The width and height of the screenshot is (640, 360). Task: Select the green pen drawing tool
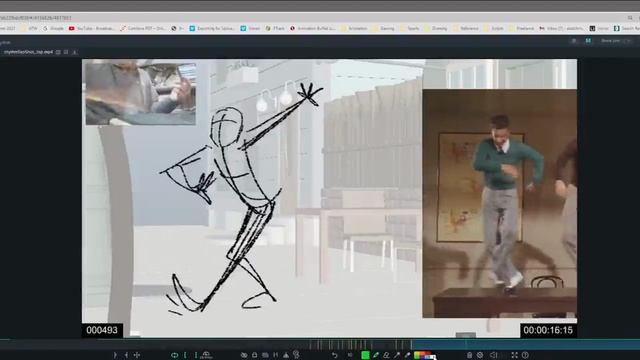(x=376, y=355)
